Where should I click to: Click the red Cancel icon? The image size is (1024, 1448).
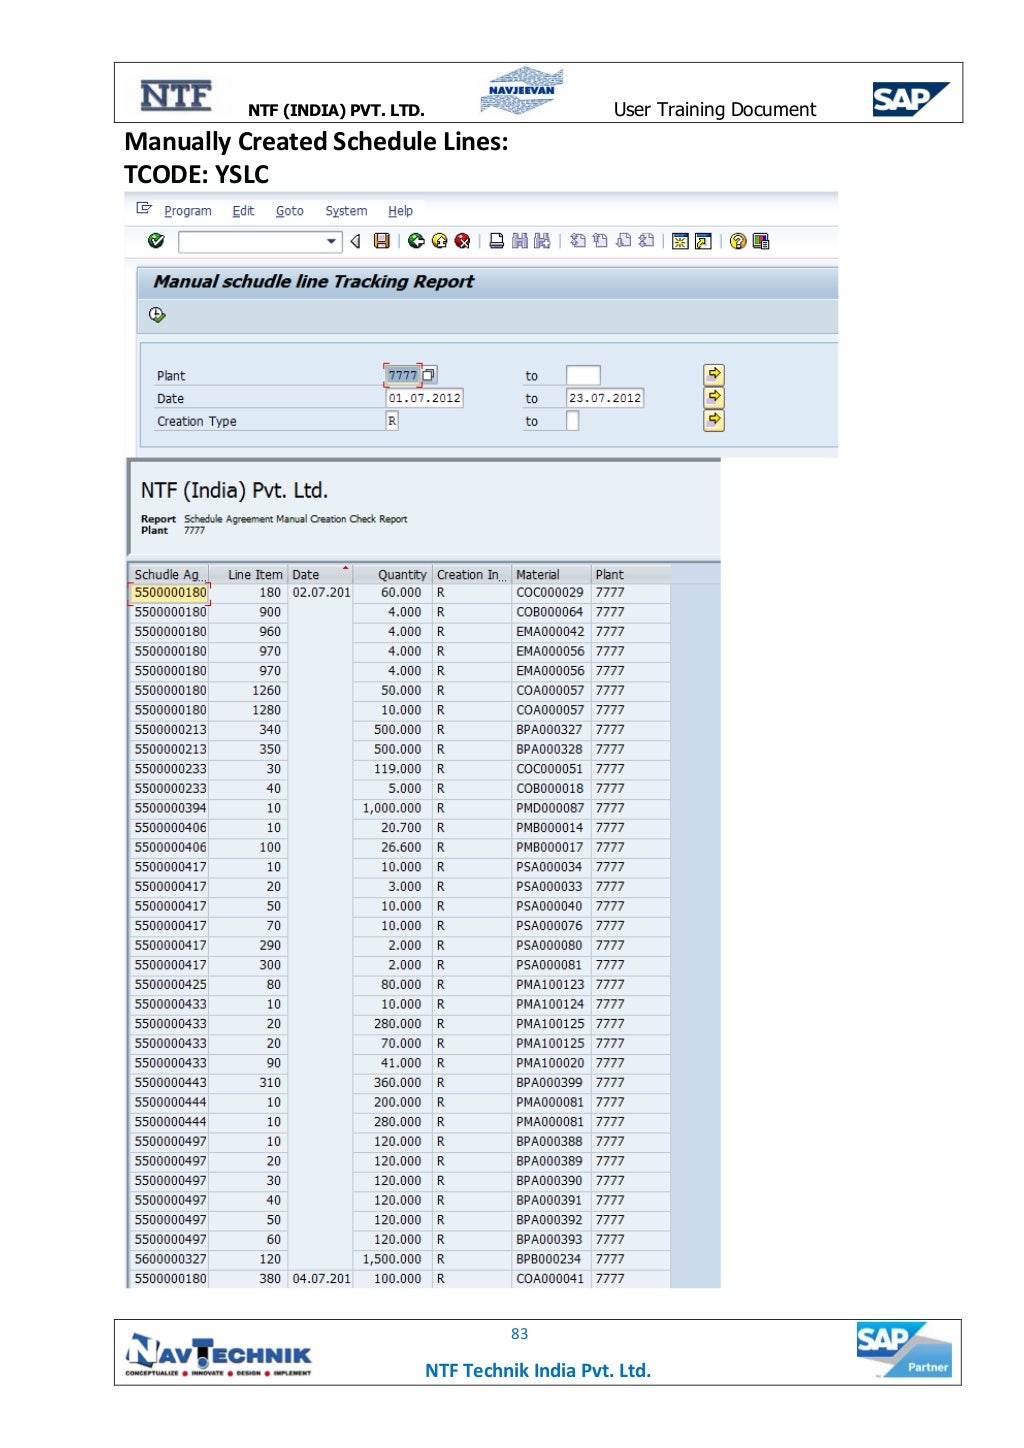tap(462, 241)
